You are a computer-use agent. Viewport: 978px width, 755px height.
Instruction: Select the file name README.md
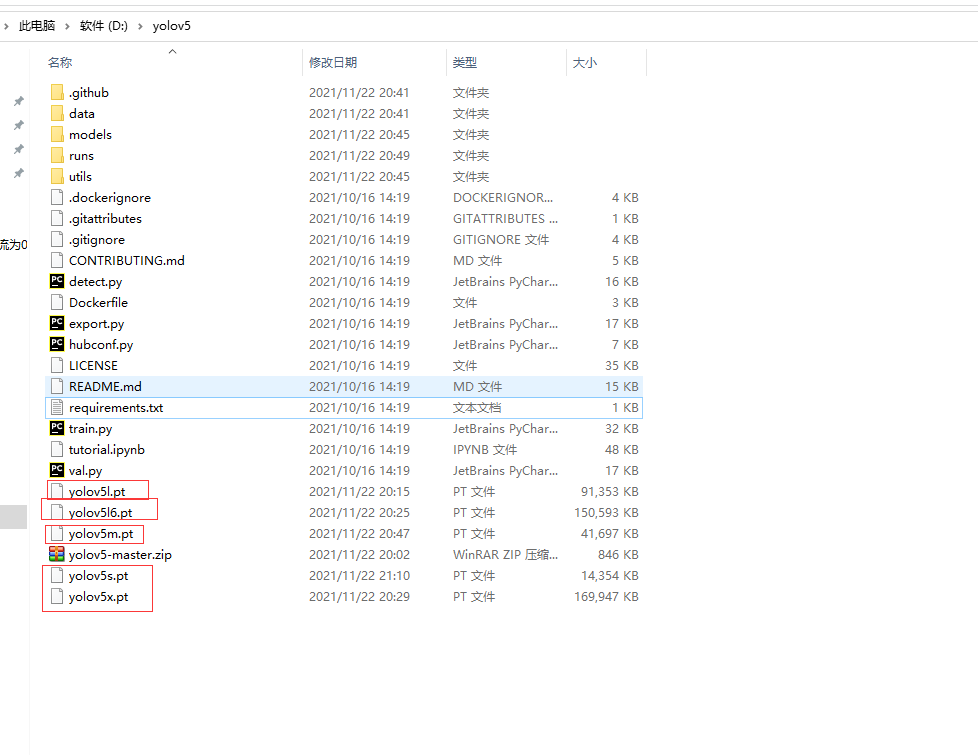(x=105, y=386)
